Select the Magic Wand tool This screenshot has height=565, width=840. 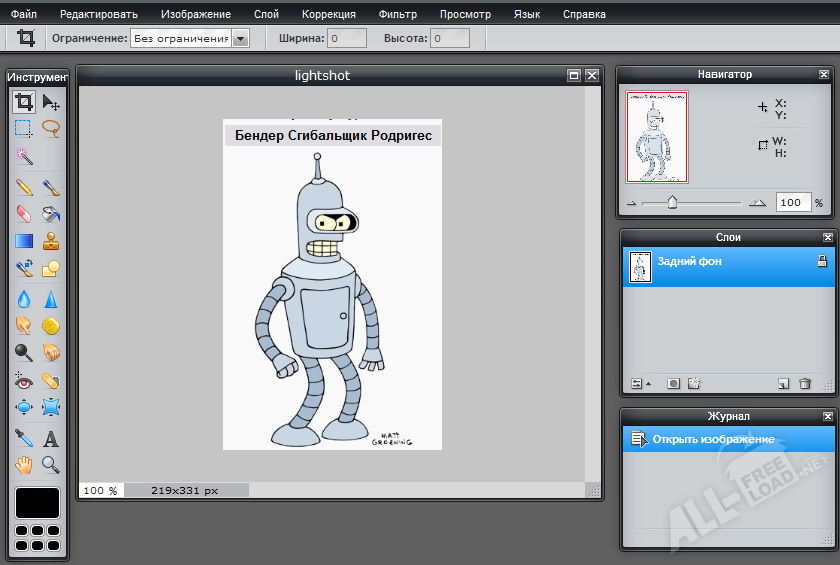[24, 156]
